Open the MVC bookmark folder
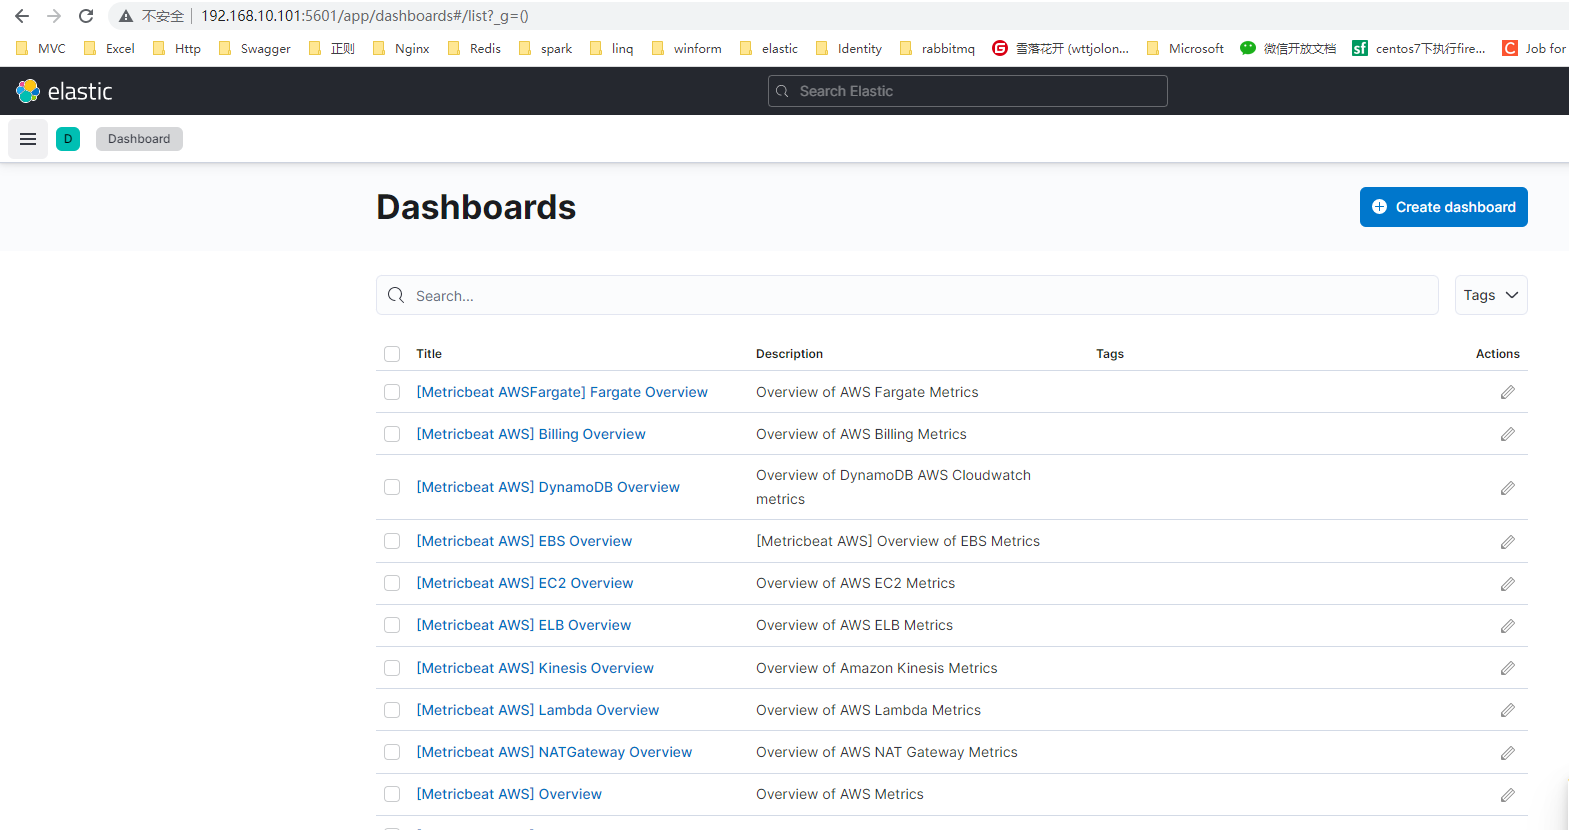 tap(41, 48)
